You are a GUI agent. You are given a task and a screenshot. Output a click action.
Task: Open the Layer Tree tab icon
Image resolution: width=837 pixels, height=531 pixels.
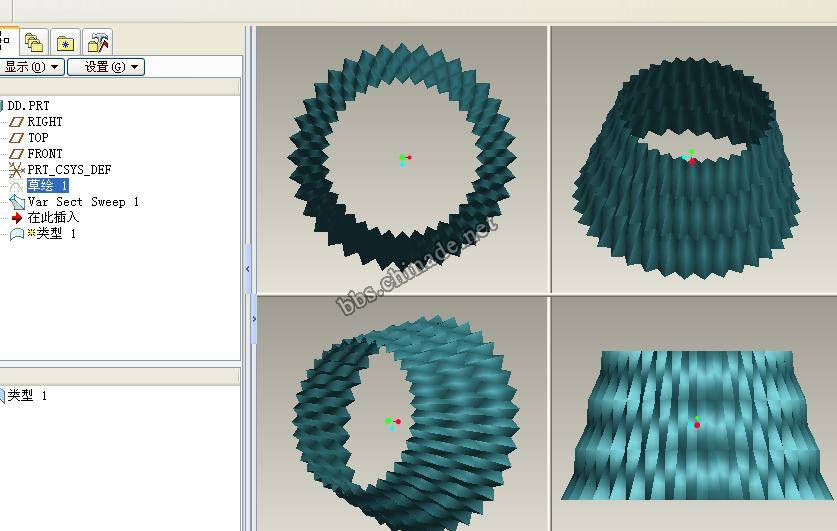click(34, 42)
